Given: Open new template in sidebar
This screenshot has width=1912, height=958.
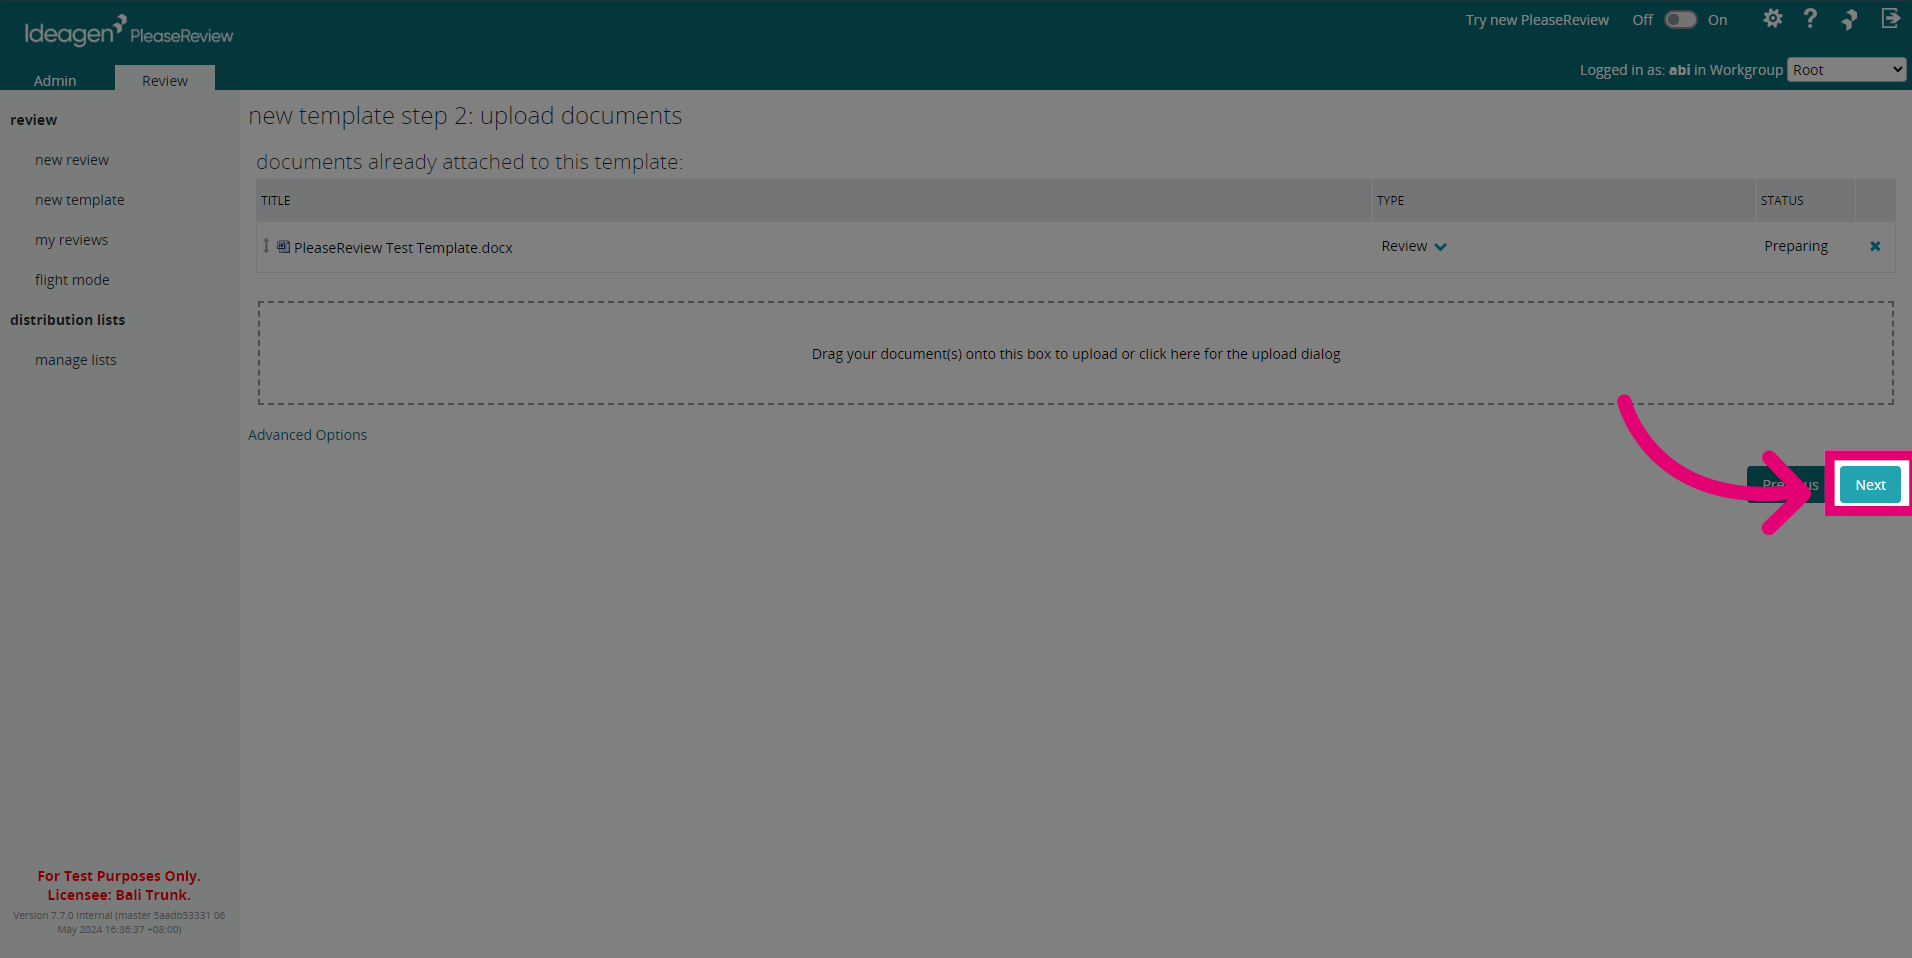Looking at the screenshot, I should (80, 200).
